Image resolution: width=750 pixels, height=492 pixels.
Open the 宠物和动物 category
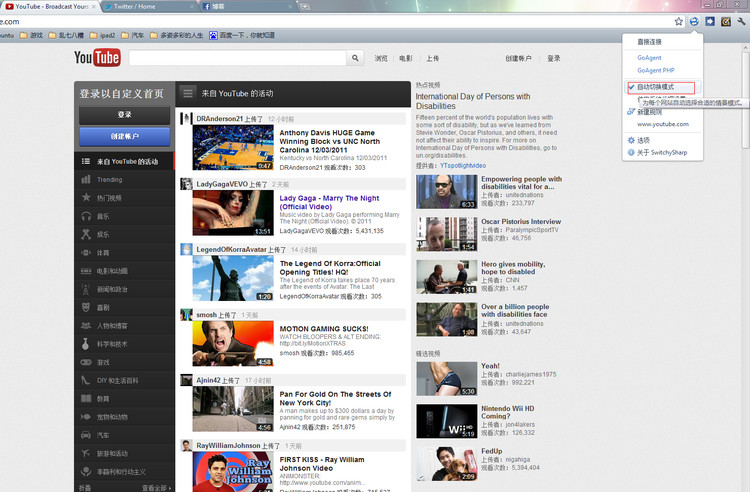coord(124,417)
